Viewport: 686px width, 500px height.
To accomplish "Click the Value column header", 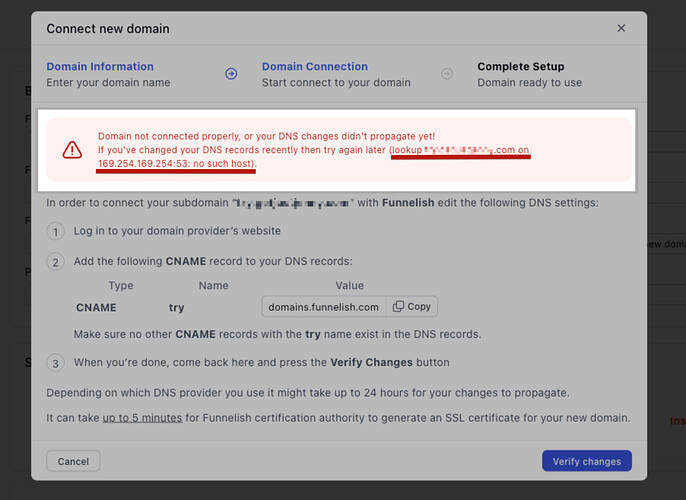I will [350, 285].
